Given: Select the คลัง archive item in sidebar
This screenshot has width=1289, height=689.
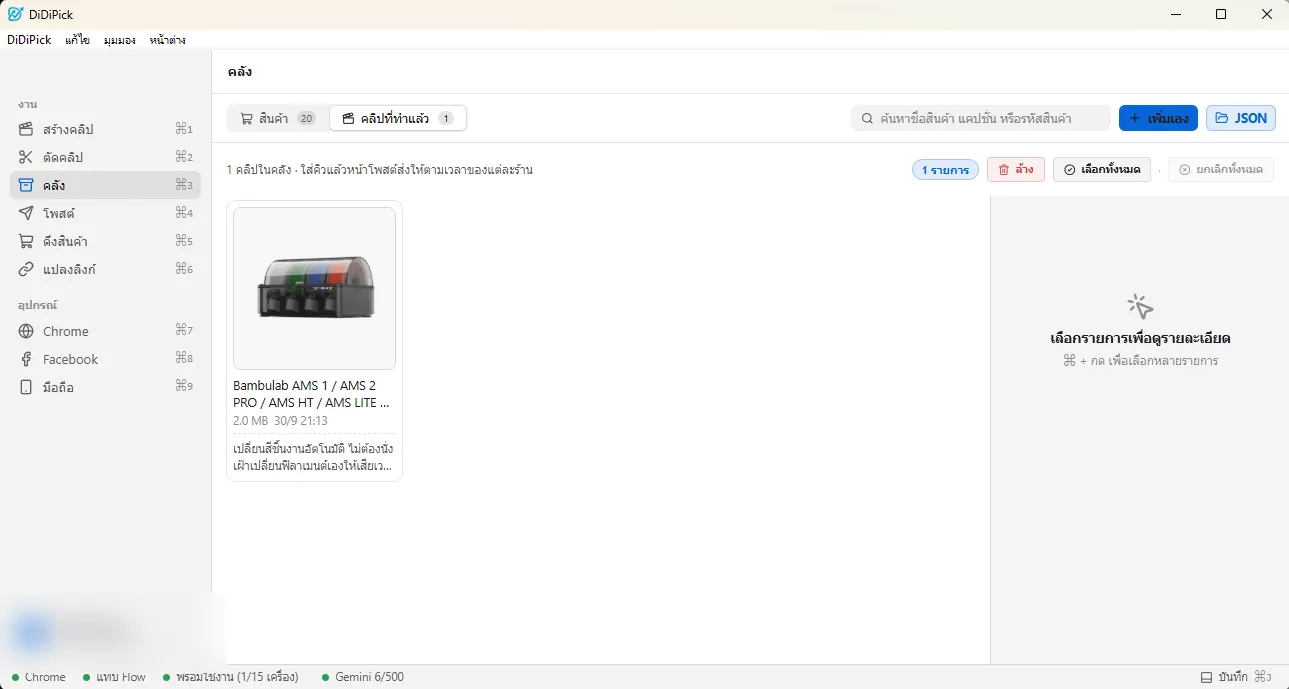Looking at the screenshot, I should 105,185.
